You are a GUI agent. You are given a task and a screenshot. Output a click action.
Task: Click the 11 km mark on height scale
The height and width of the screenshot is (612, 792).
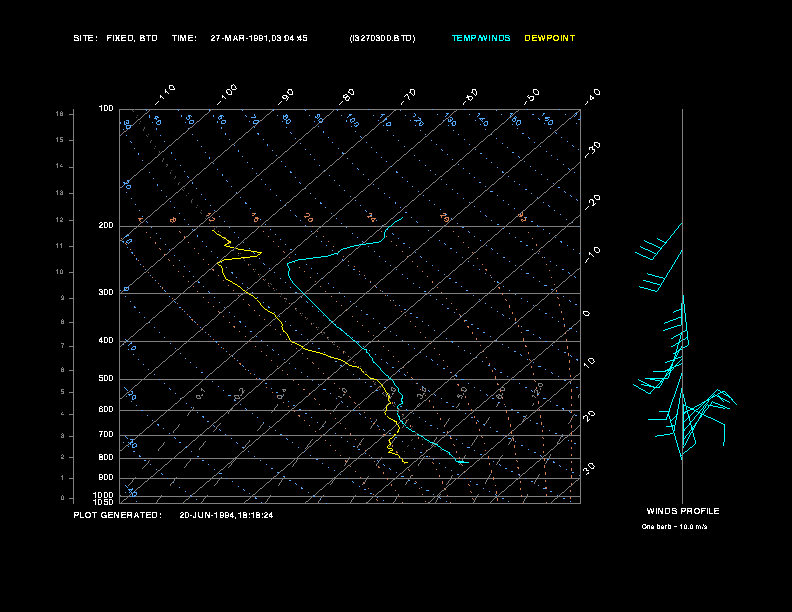(x=60, y=246)
